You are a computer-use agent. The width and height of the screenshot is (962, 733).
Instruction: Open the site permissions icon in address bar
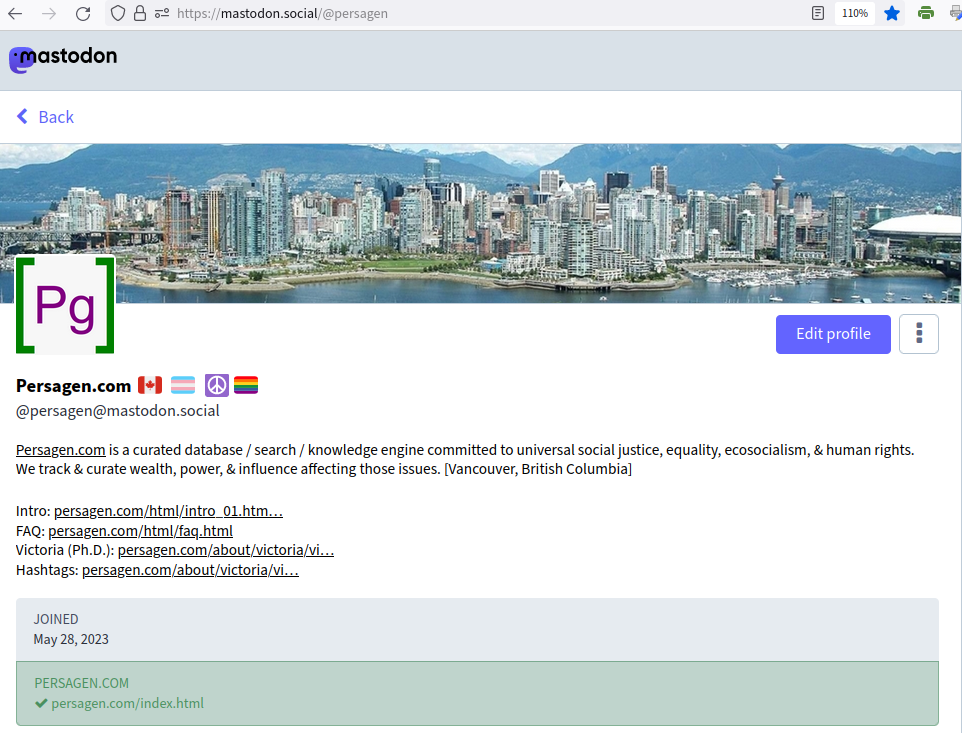pyautogui.click(x=162, y=13)
